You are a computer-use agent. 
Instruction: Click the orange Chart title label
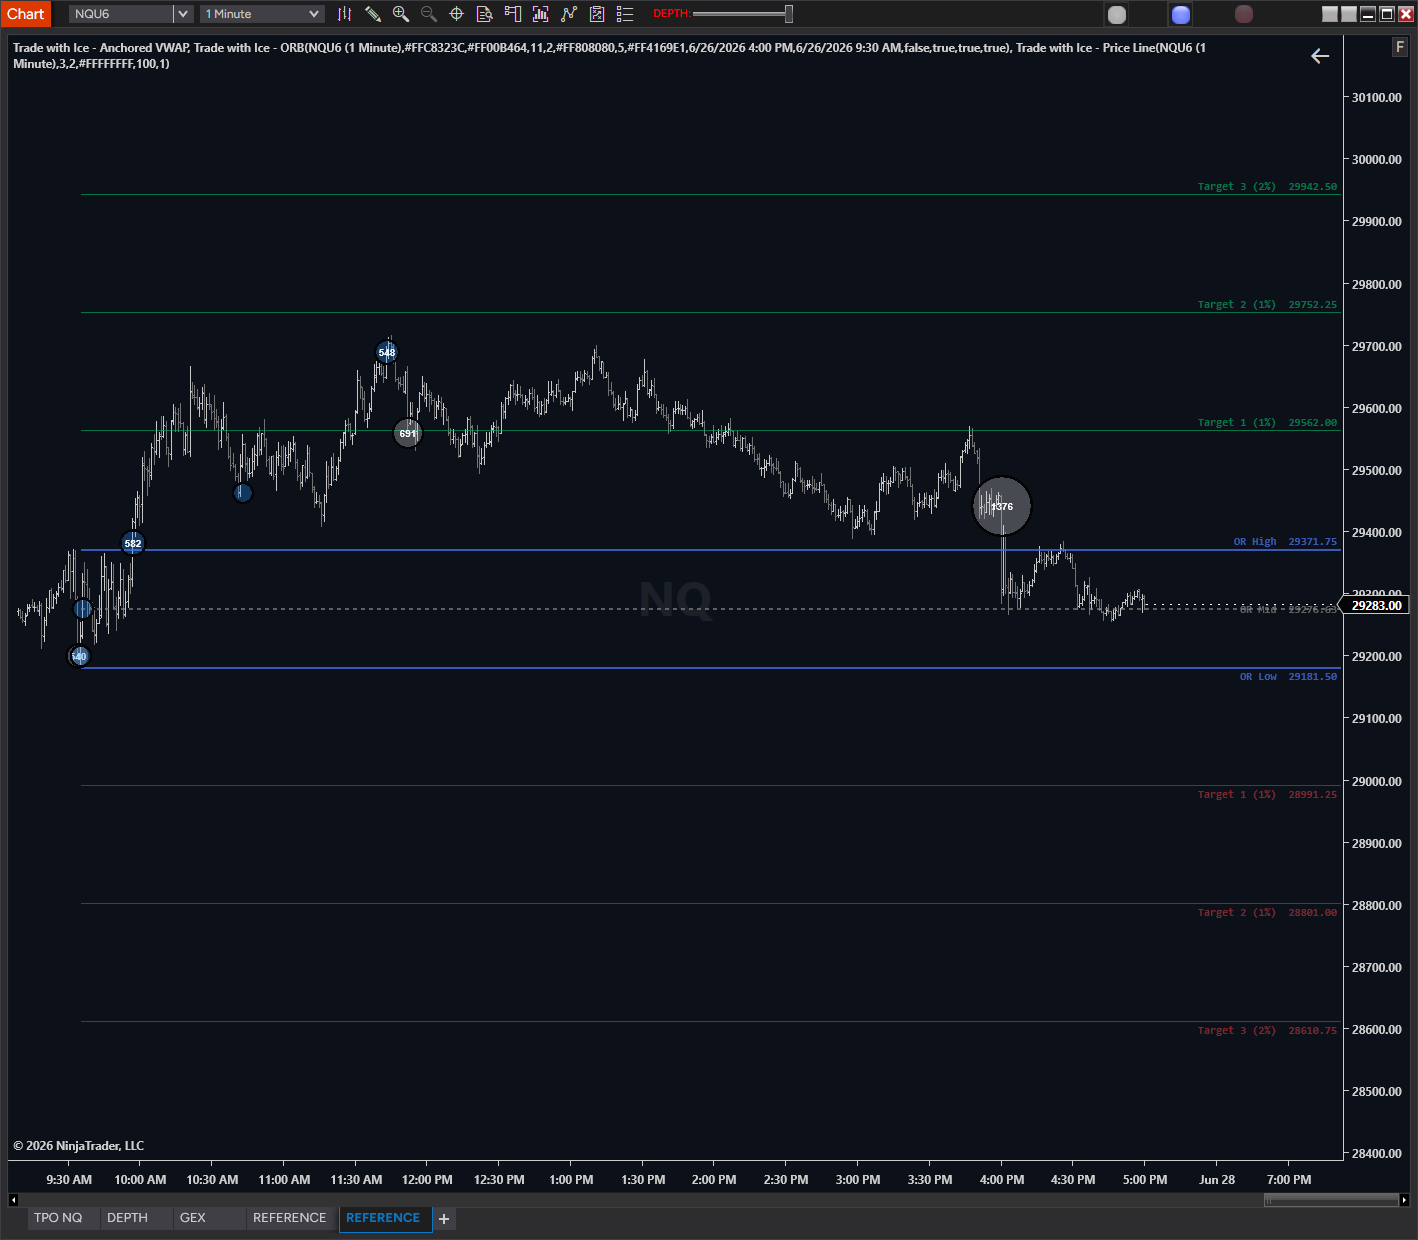pos(26,14)
